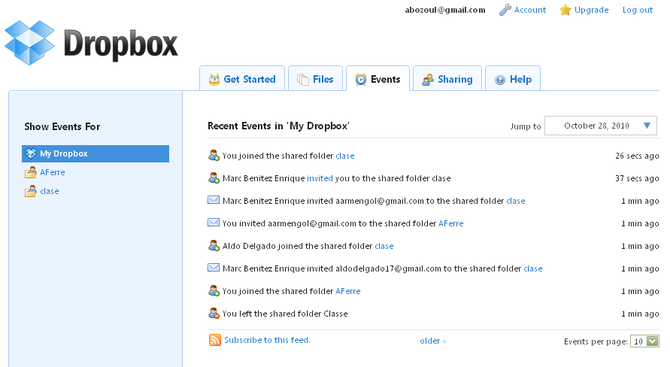
Task: Click the abozoul@gmail.com account email
Action: pyautogui.click(x=445, y=10)
